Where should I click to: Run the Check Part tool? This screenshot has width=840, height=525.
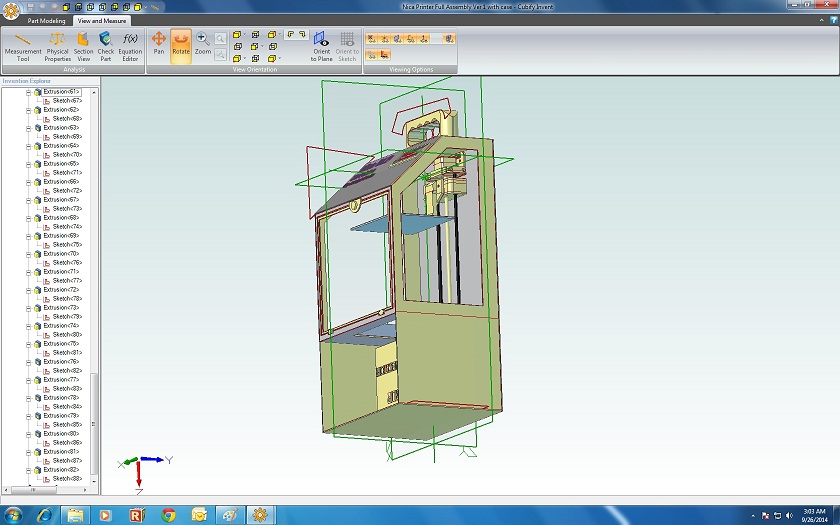(x=106, y=47)
